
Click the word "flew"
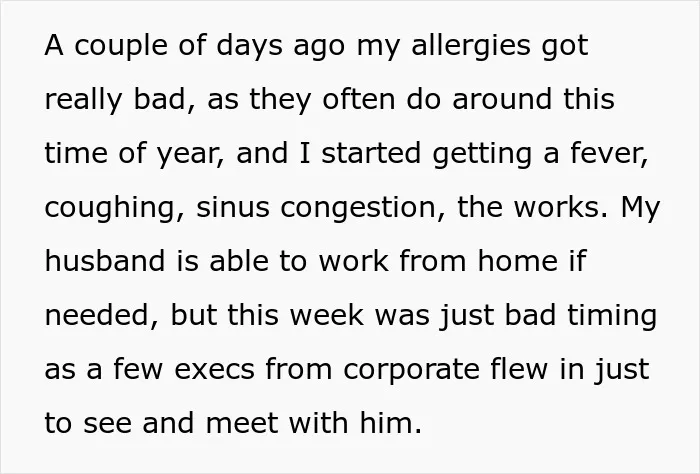[x=519, y=369]
